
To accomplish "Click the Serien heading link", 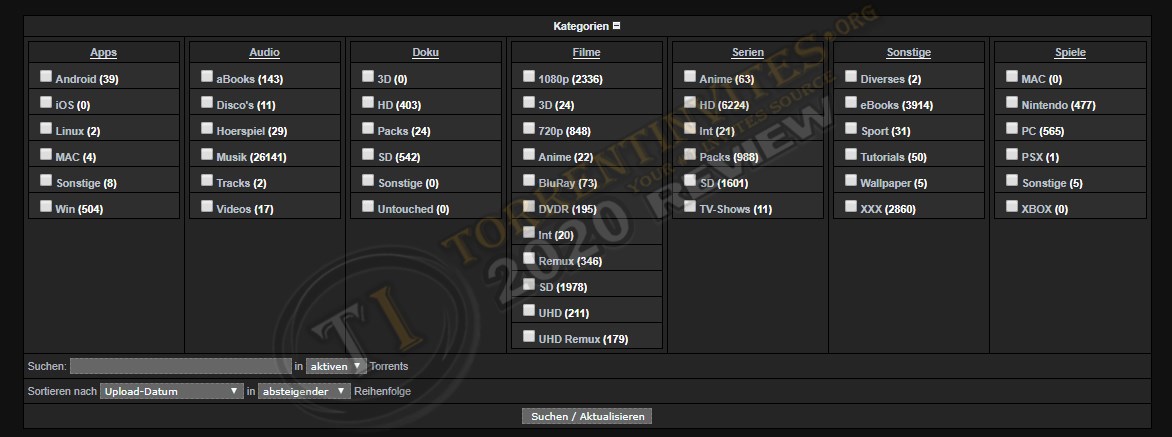I will click(747, 53).
